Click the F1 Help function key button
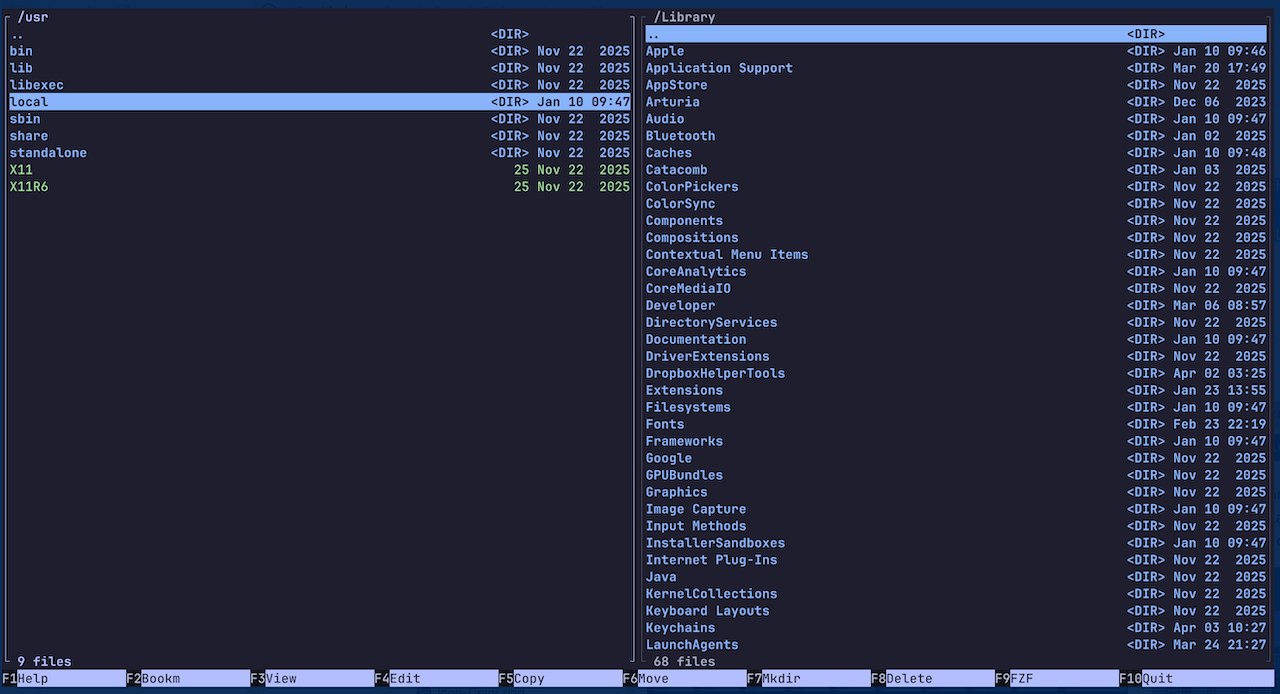This screenshot has height=694, width=1280. click(63, 678)
